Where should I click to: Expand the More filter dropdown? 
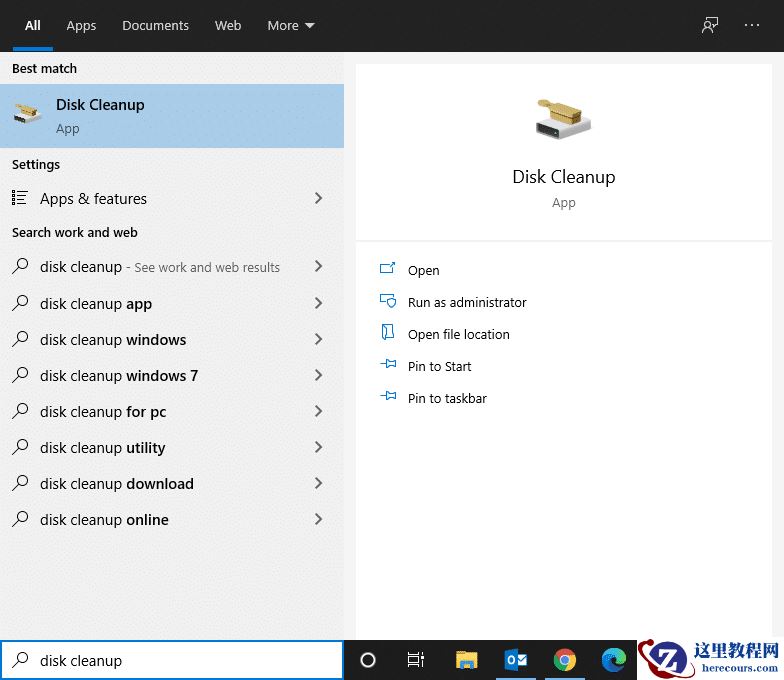[290, 26]
